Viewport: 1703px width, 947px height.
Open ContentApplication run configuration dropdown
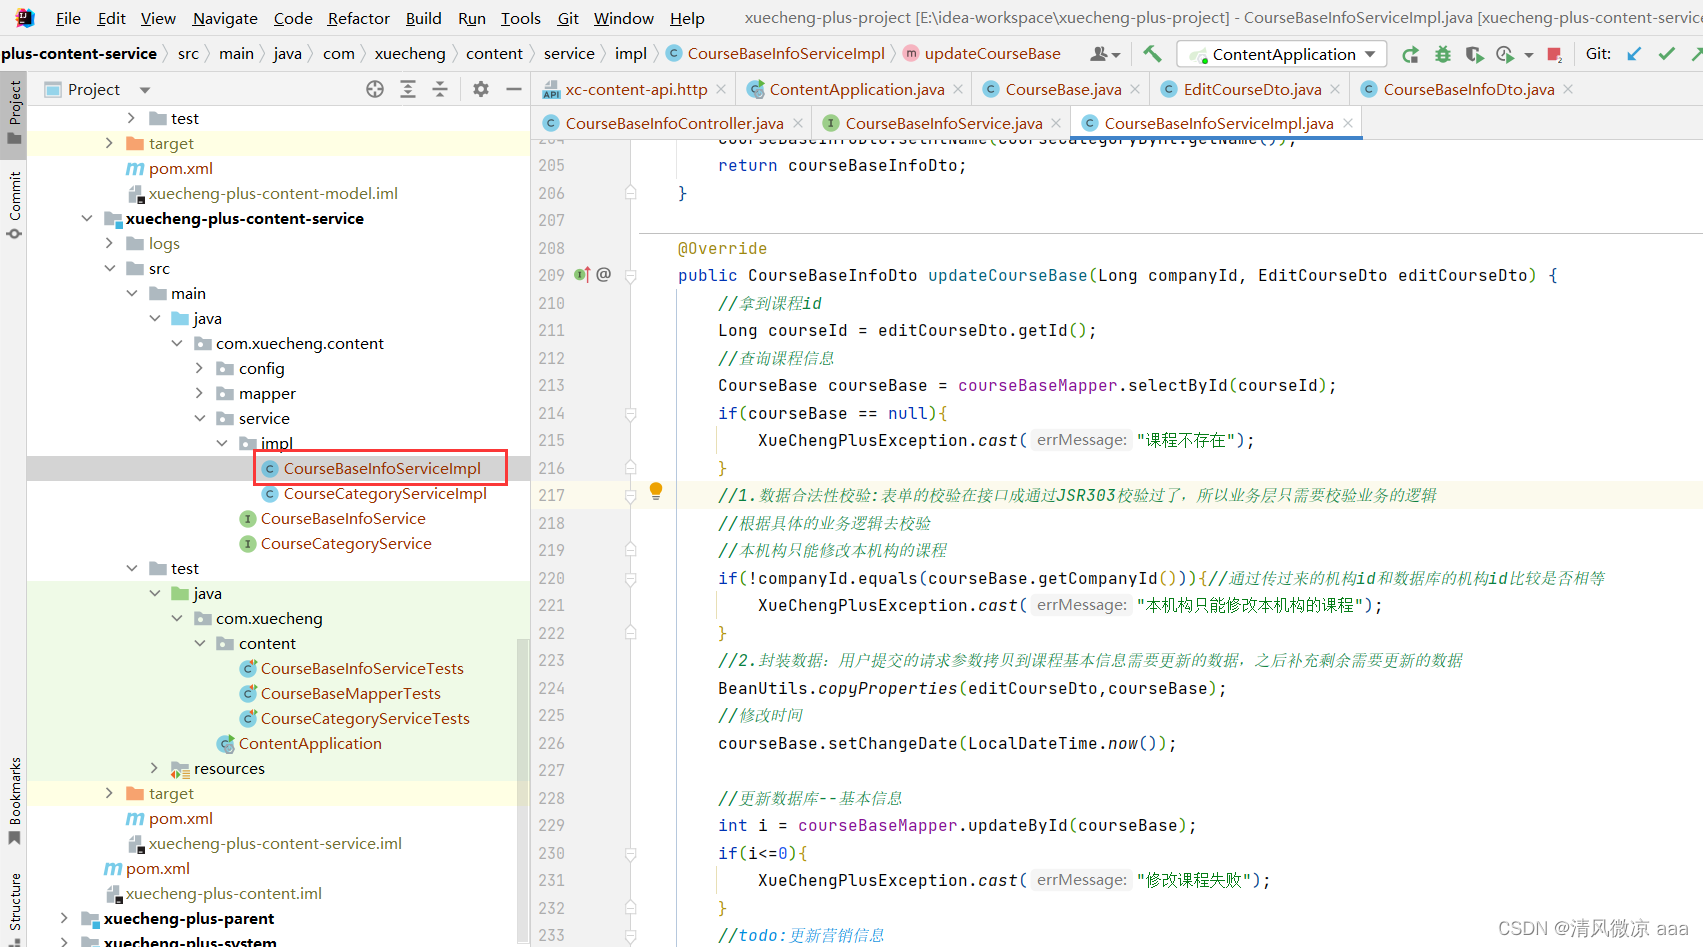click(x=1282, y=54)
